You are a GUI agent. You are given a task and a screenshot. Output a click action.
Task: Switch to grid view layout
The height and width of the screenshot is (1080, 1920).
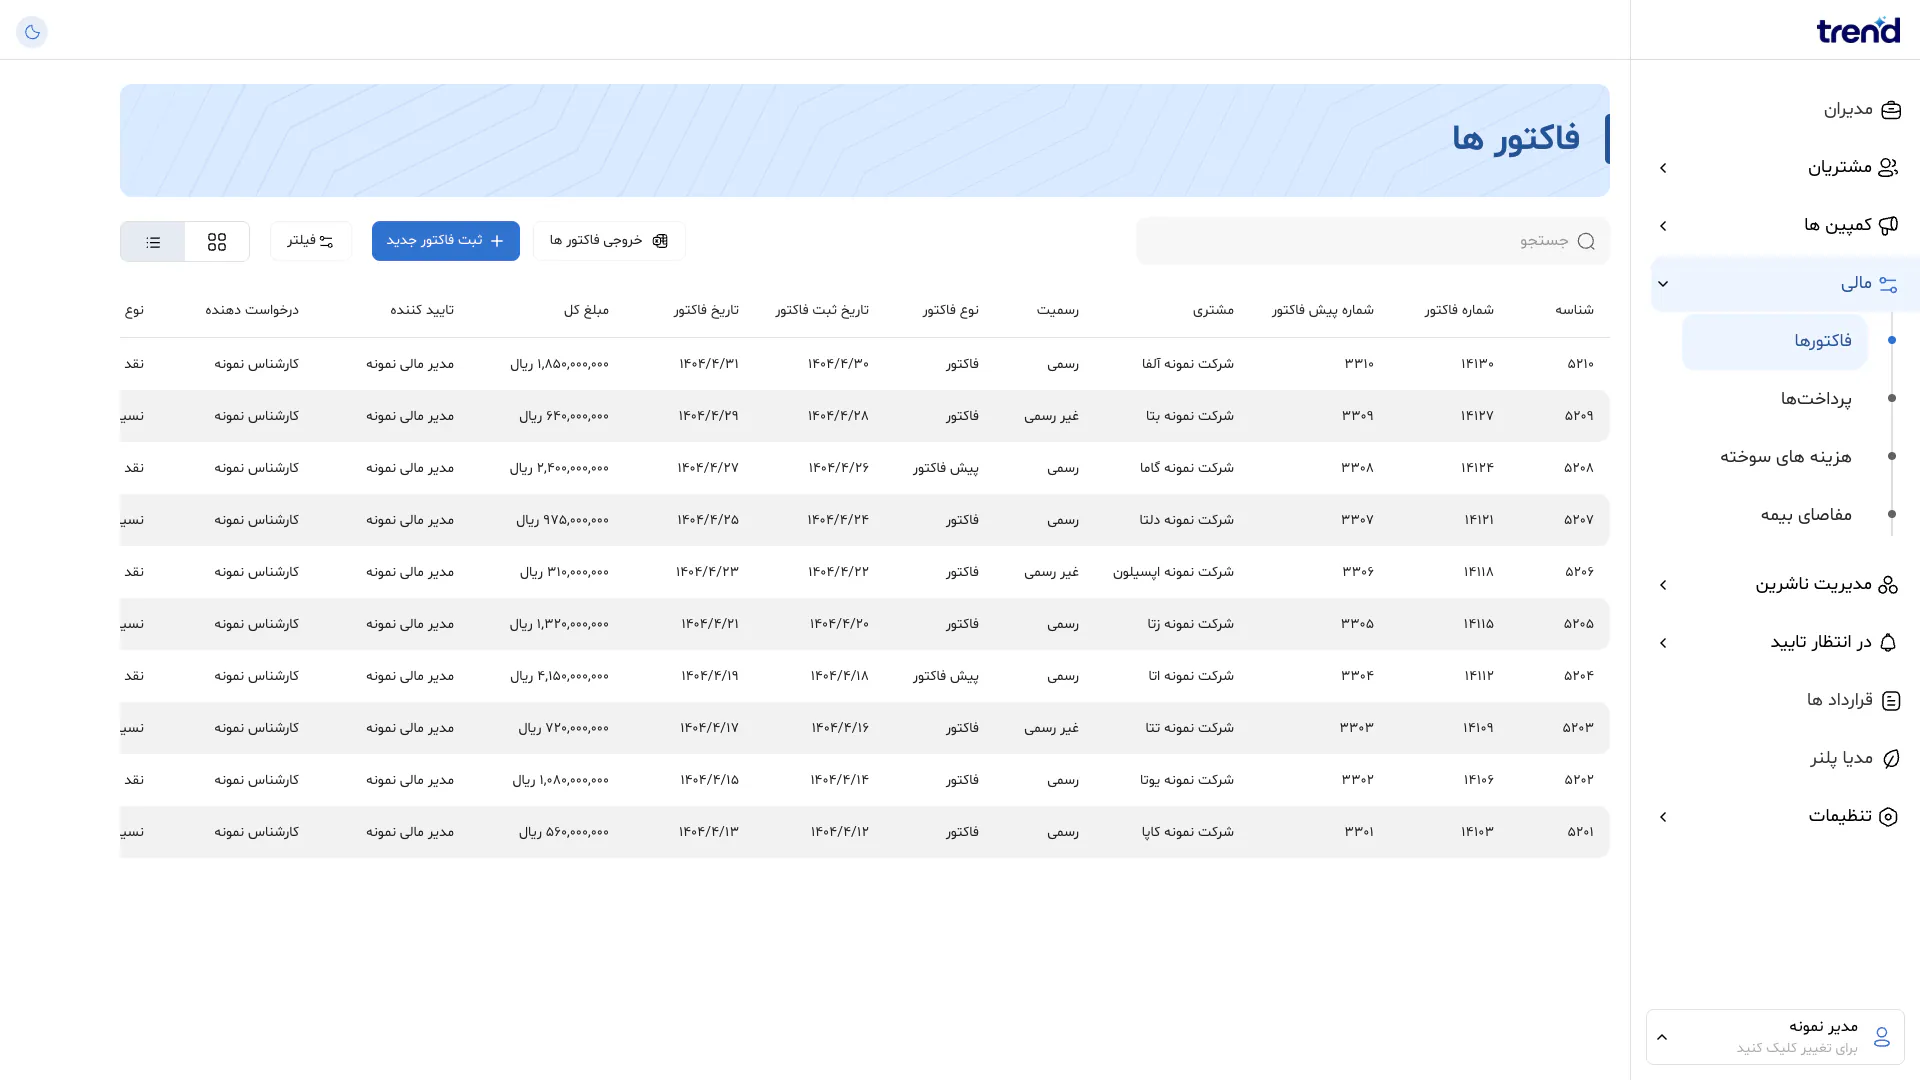pos(217,242)
